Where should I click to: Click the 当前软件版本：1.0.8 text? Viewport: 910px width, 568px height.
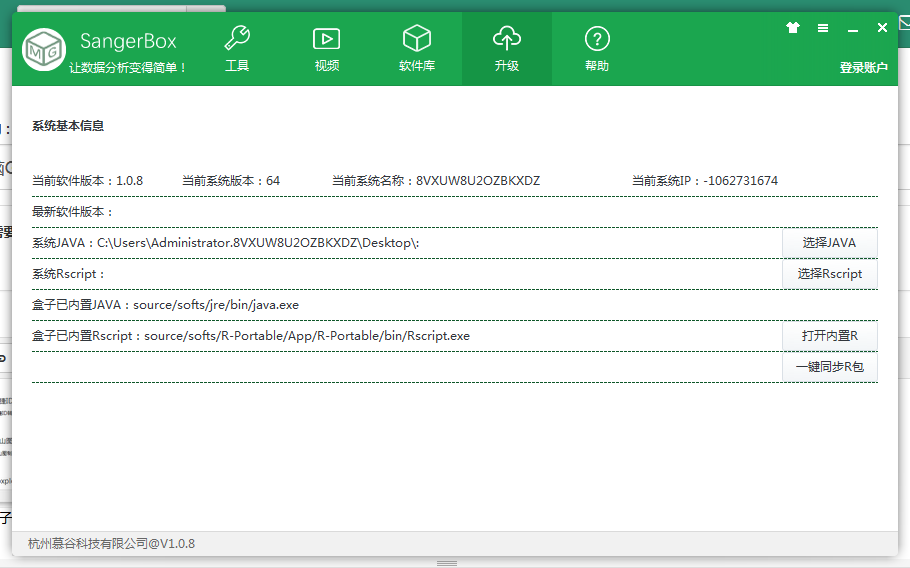point(88,181)
